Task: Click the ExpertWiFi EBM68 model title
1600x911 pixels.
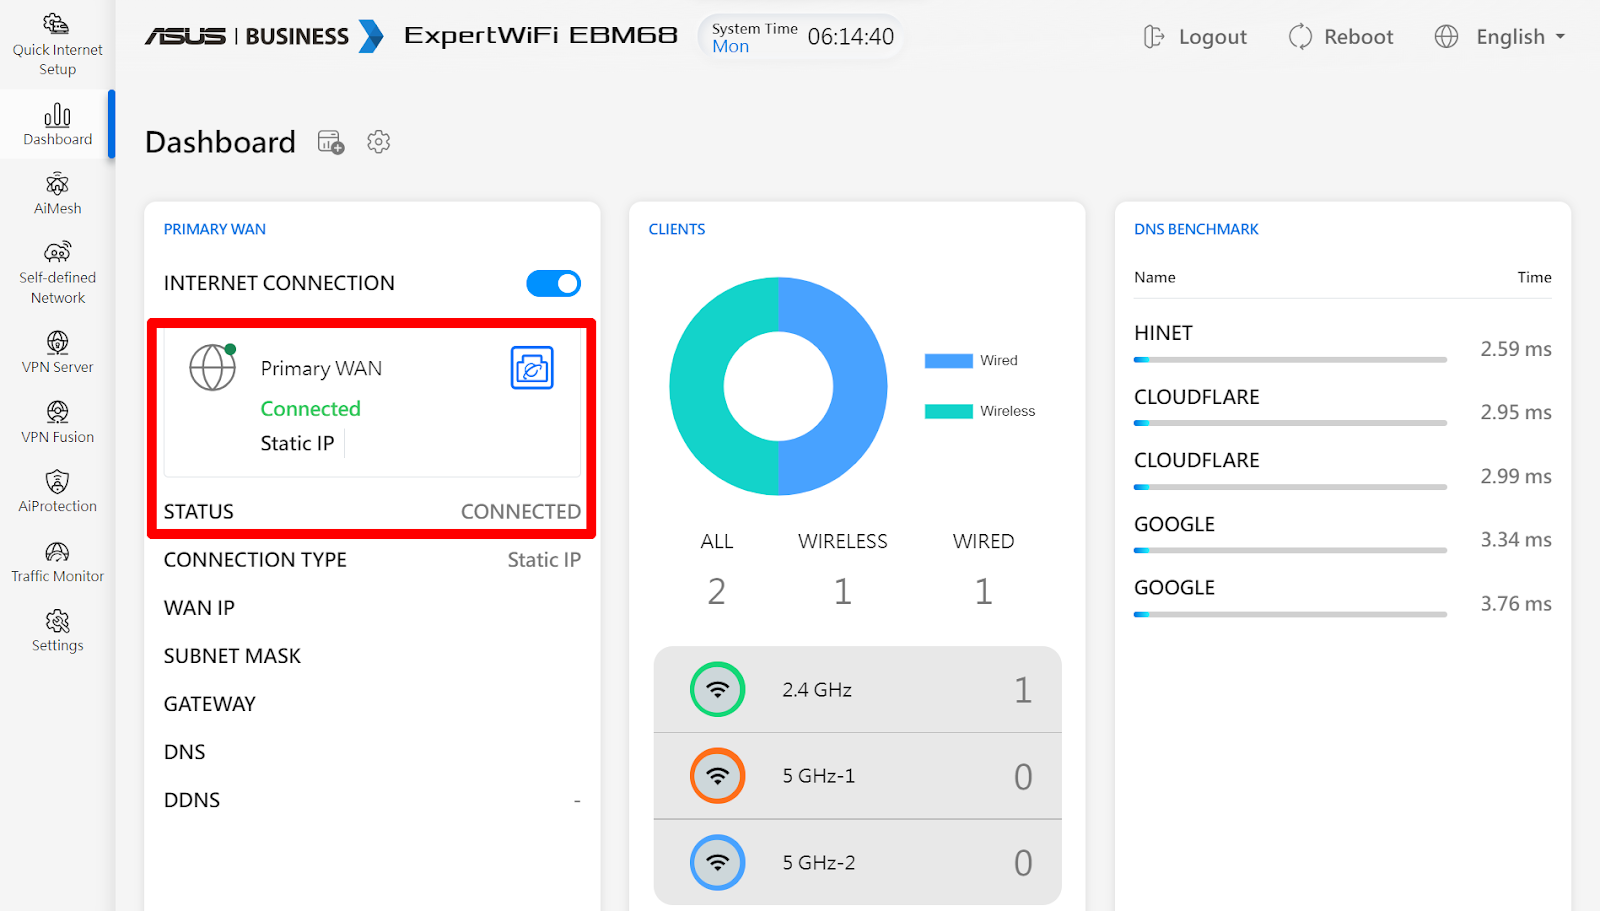Action: [x=541, y=36]
